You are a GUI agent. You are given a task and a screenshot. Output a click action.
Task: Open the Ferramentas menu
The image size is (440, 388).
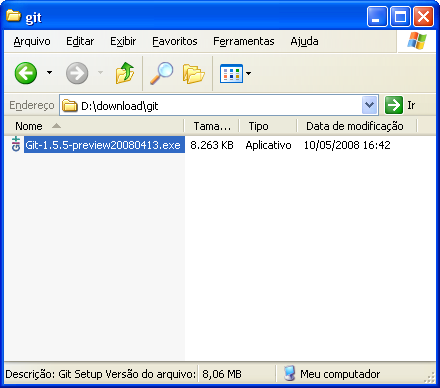coord(244,41)
